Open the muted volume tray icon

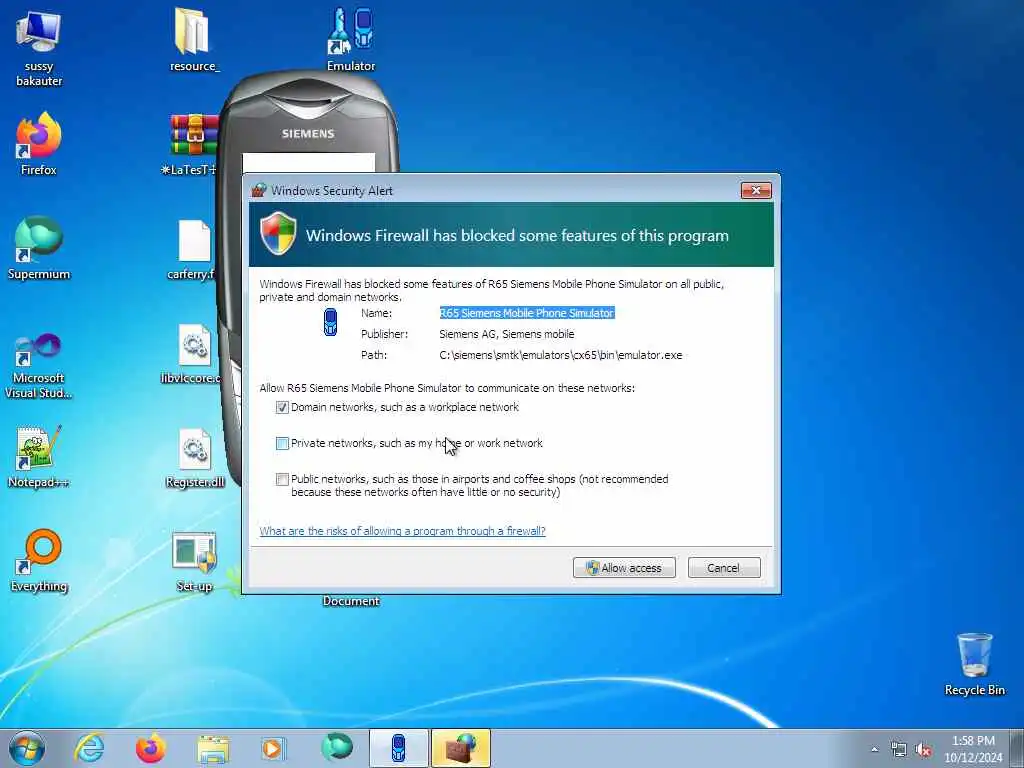click(923, 750)
